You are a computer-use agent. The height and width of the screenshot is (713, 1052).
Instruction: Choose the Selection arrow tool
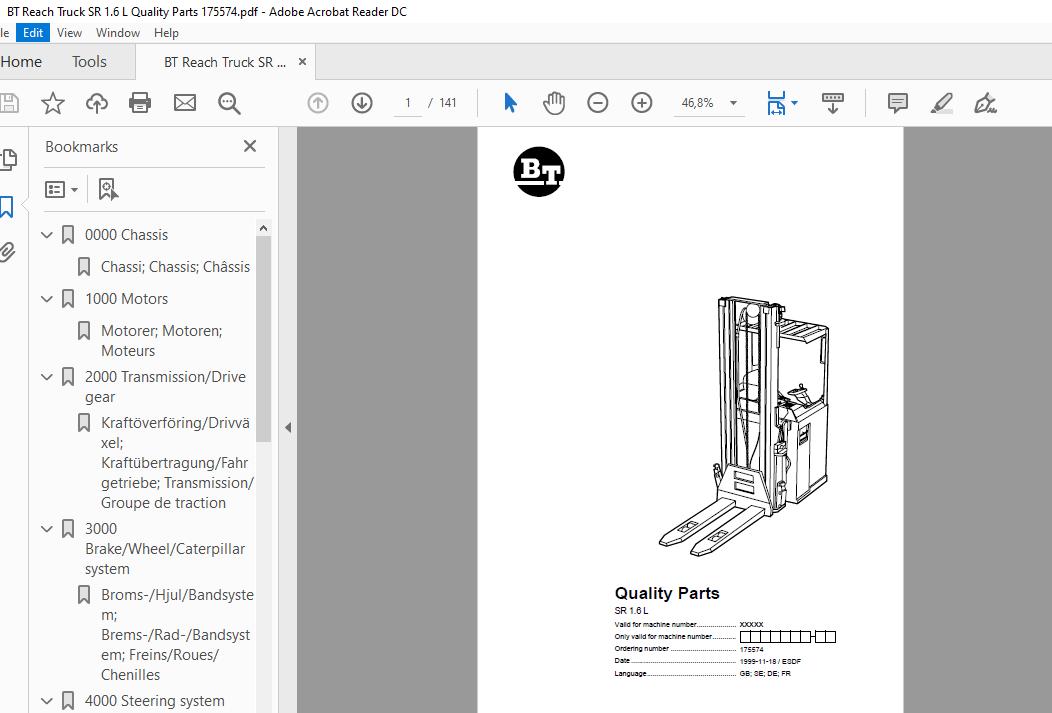click(511, 103)
